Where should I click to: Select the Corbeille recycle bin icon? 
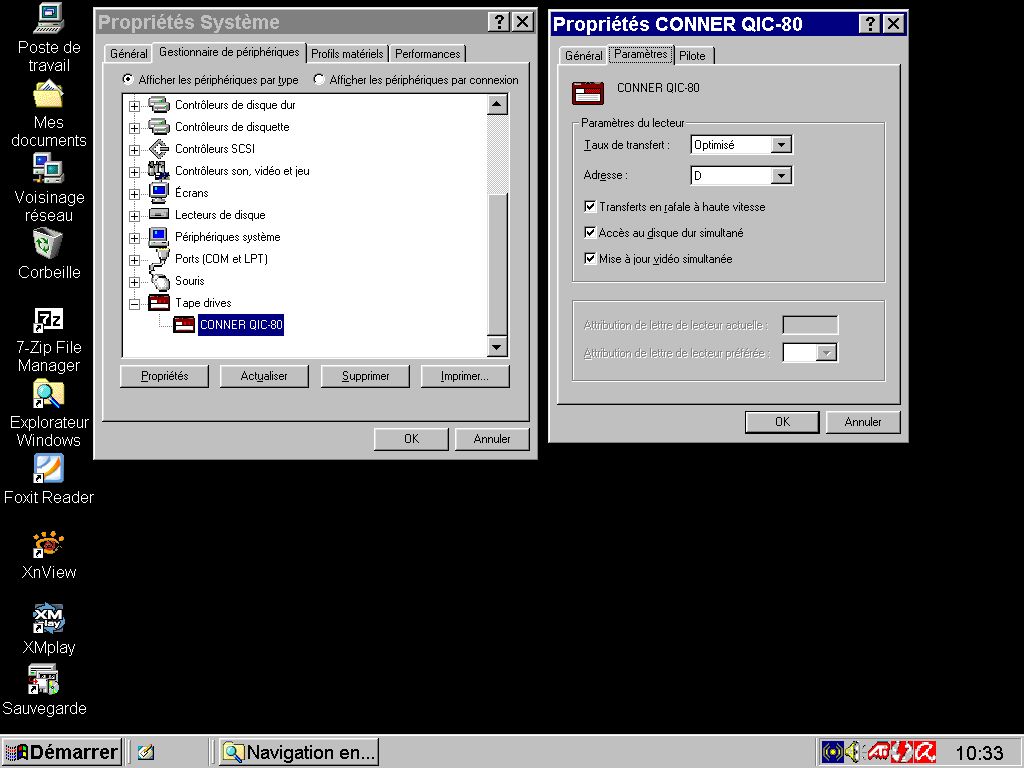point(49,243)
